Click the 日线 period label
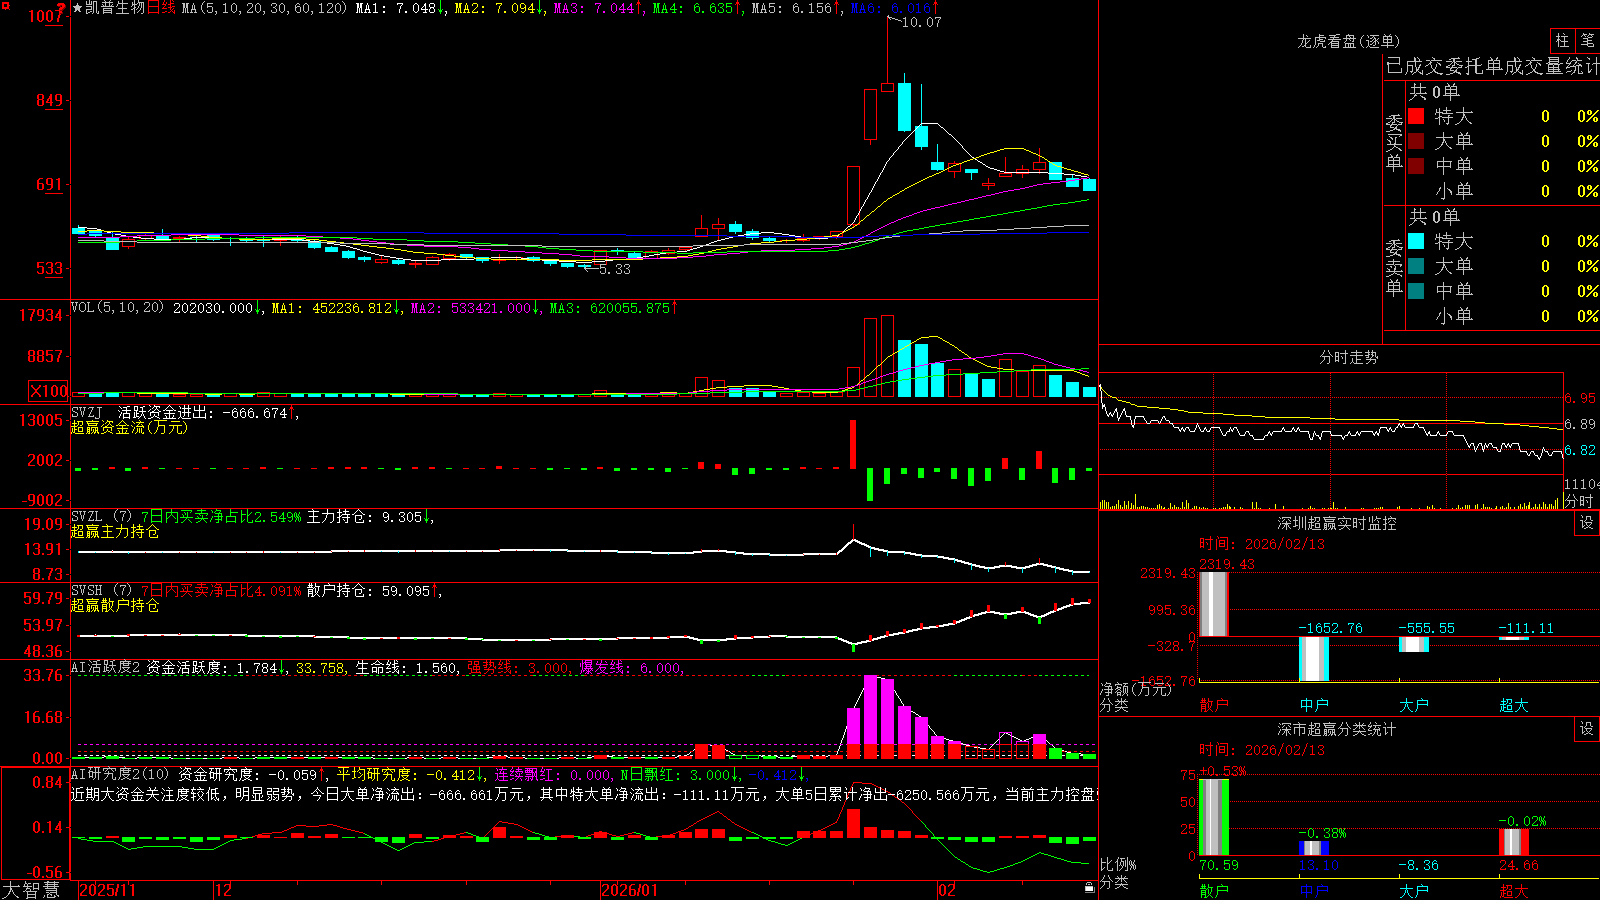1600x900 pixels. (161, 8)
